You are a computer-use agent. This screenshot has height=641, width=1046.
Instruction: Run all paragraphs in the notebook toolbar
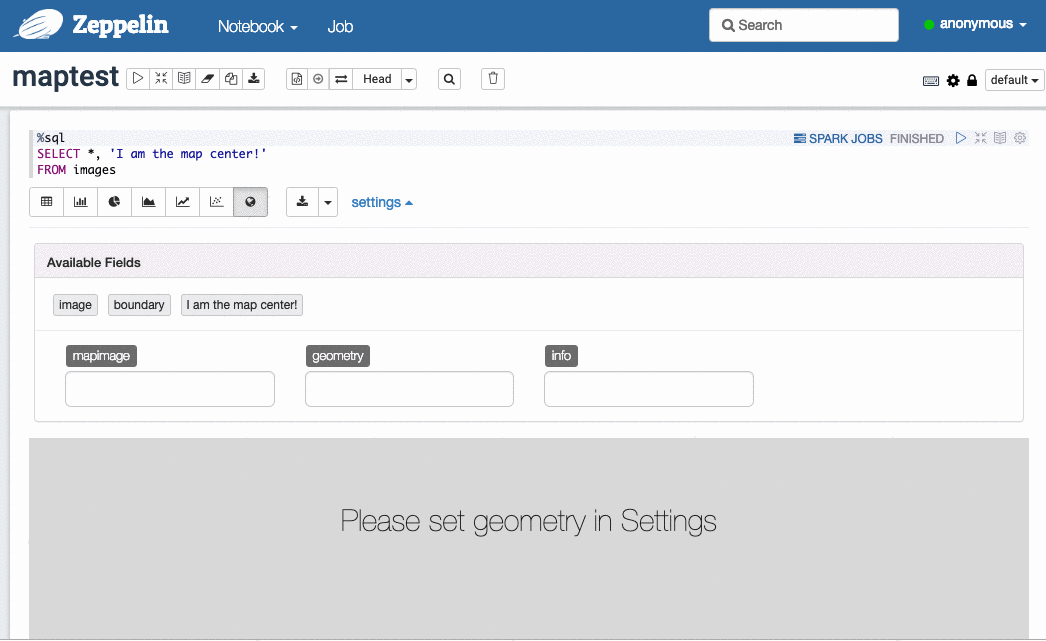click(x=138, y=79)
